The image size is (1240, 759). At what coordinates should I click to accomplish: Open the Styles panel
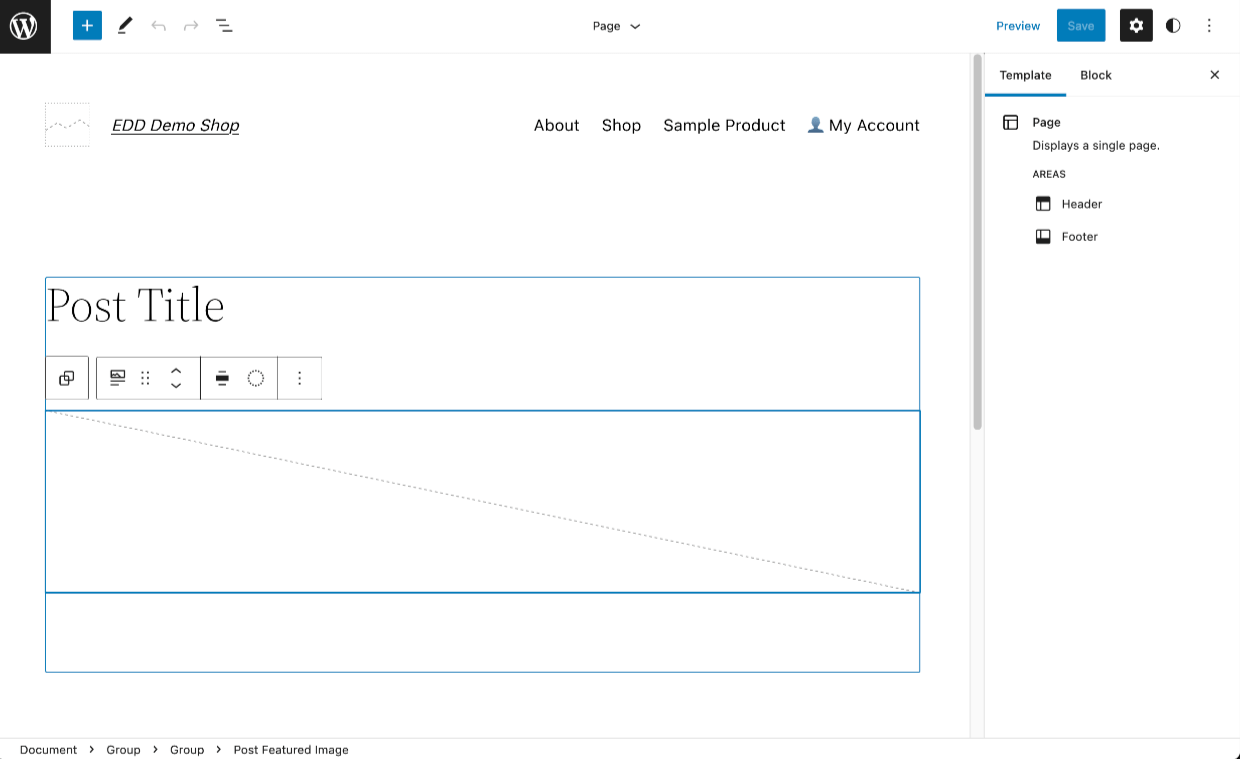1172,25
